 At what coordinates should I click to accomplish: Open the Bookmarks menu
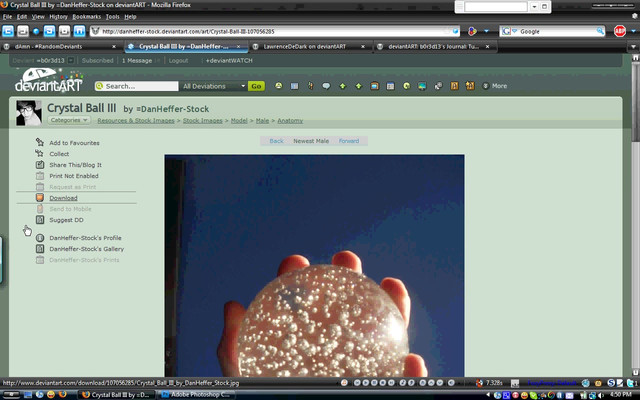[x=87, y=17]
